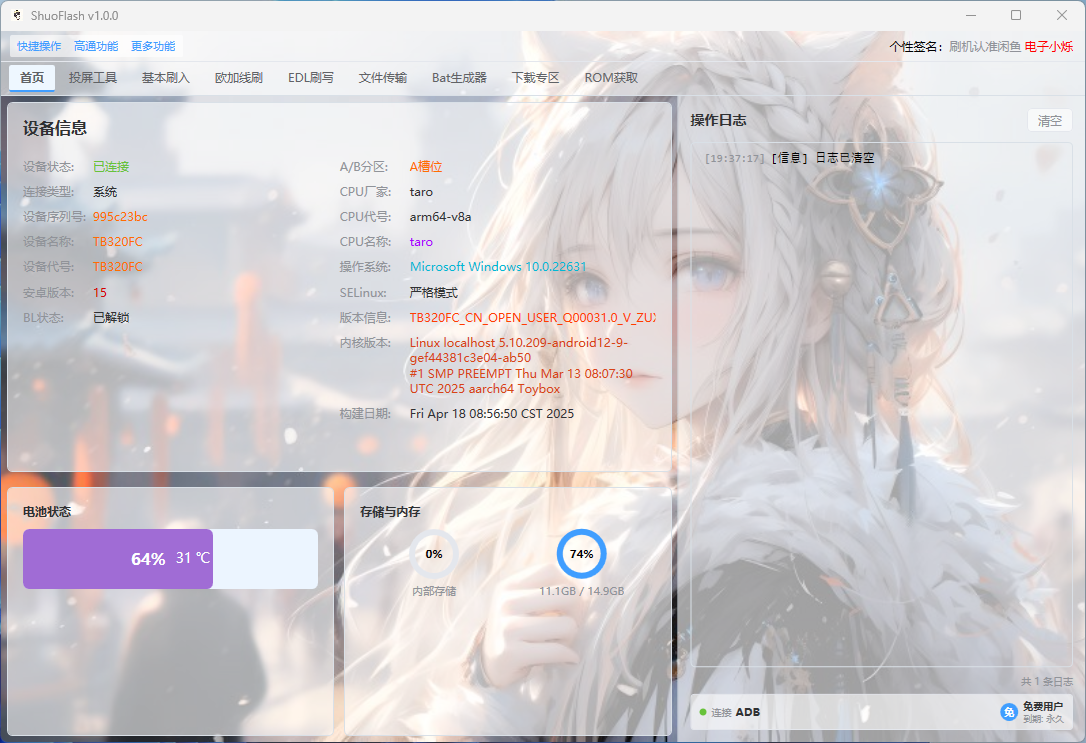Click the 共 1 条日志 count label

[x=1047, y=682]
